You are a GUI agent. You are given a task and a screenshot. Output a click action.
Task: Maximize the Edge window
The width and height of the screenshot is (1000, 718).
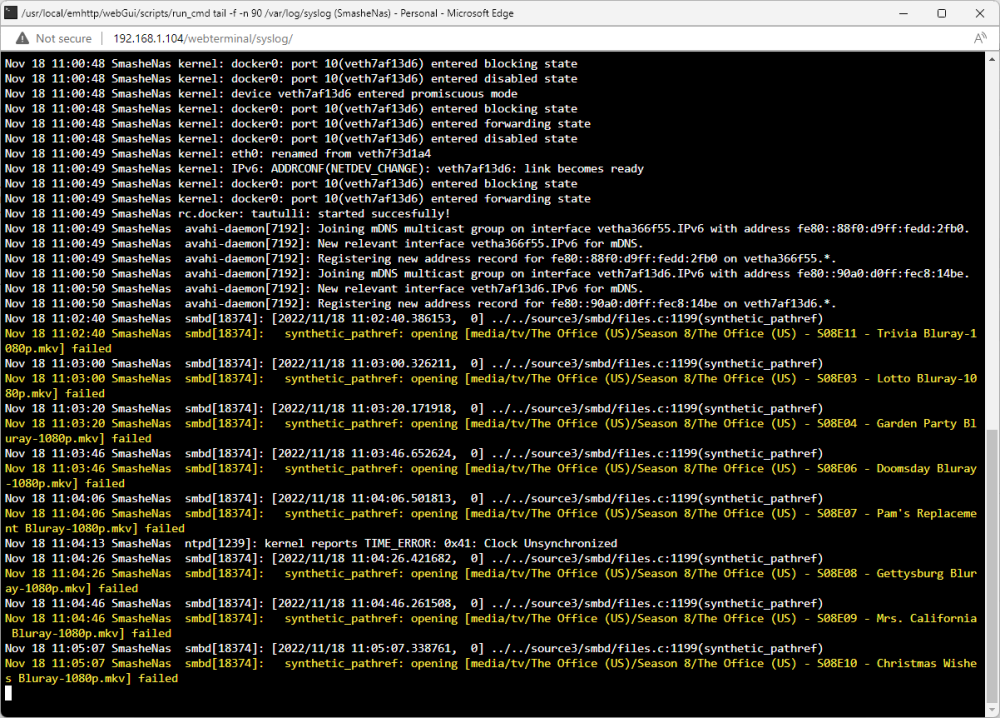click(x=941, y=13)
